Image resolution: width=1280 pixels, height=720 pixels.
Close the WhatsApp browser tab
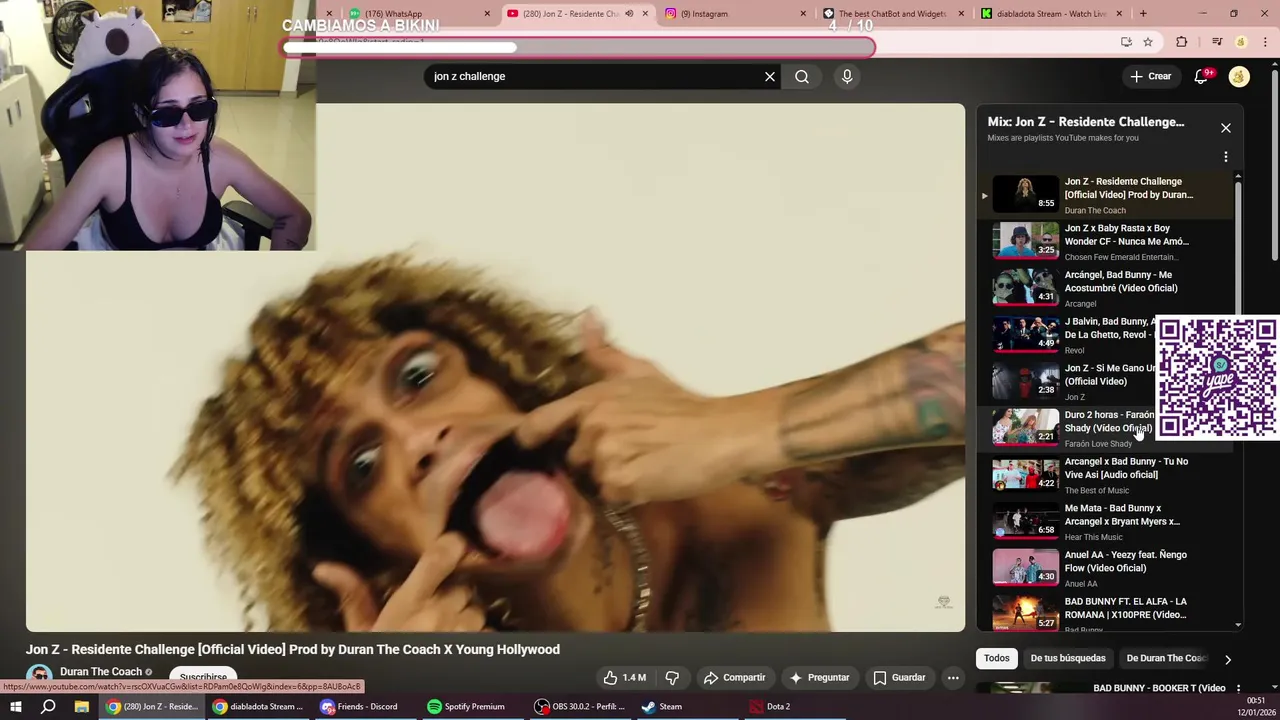coord(487,14)
